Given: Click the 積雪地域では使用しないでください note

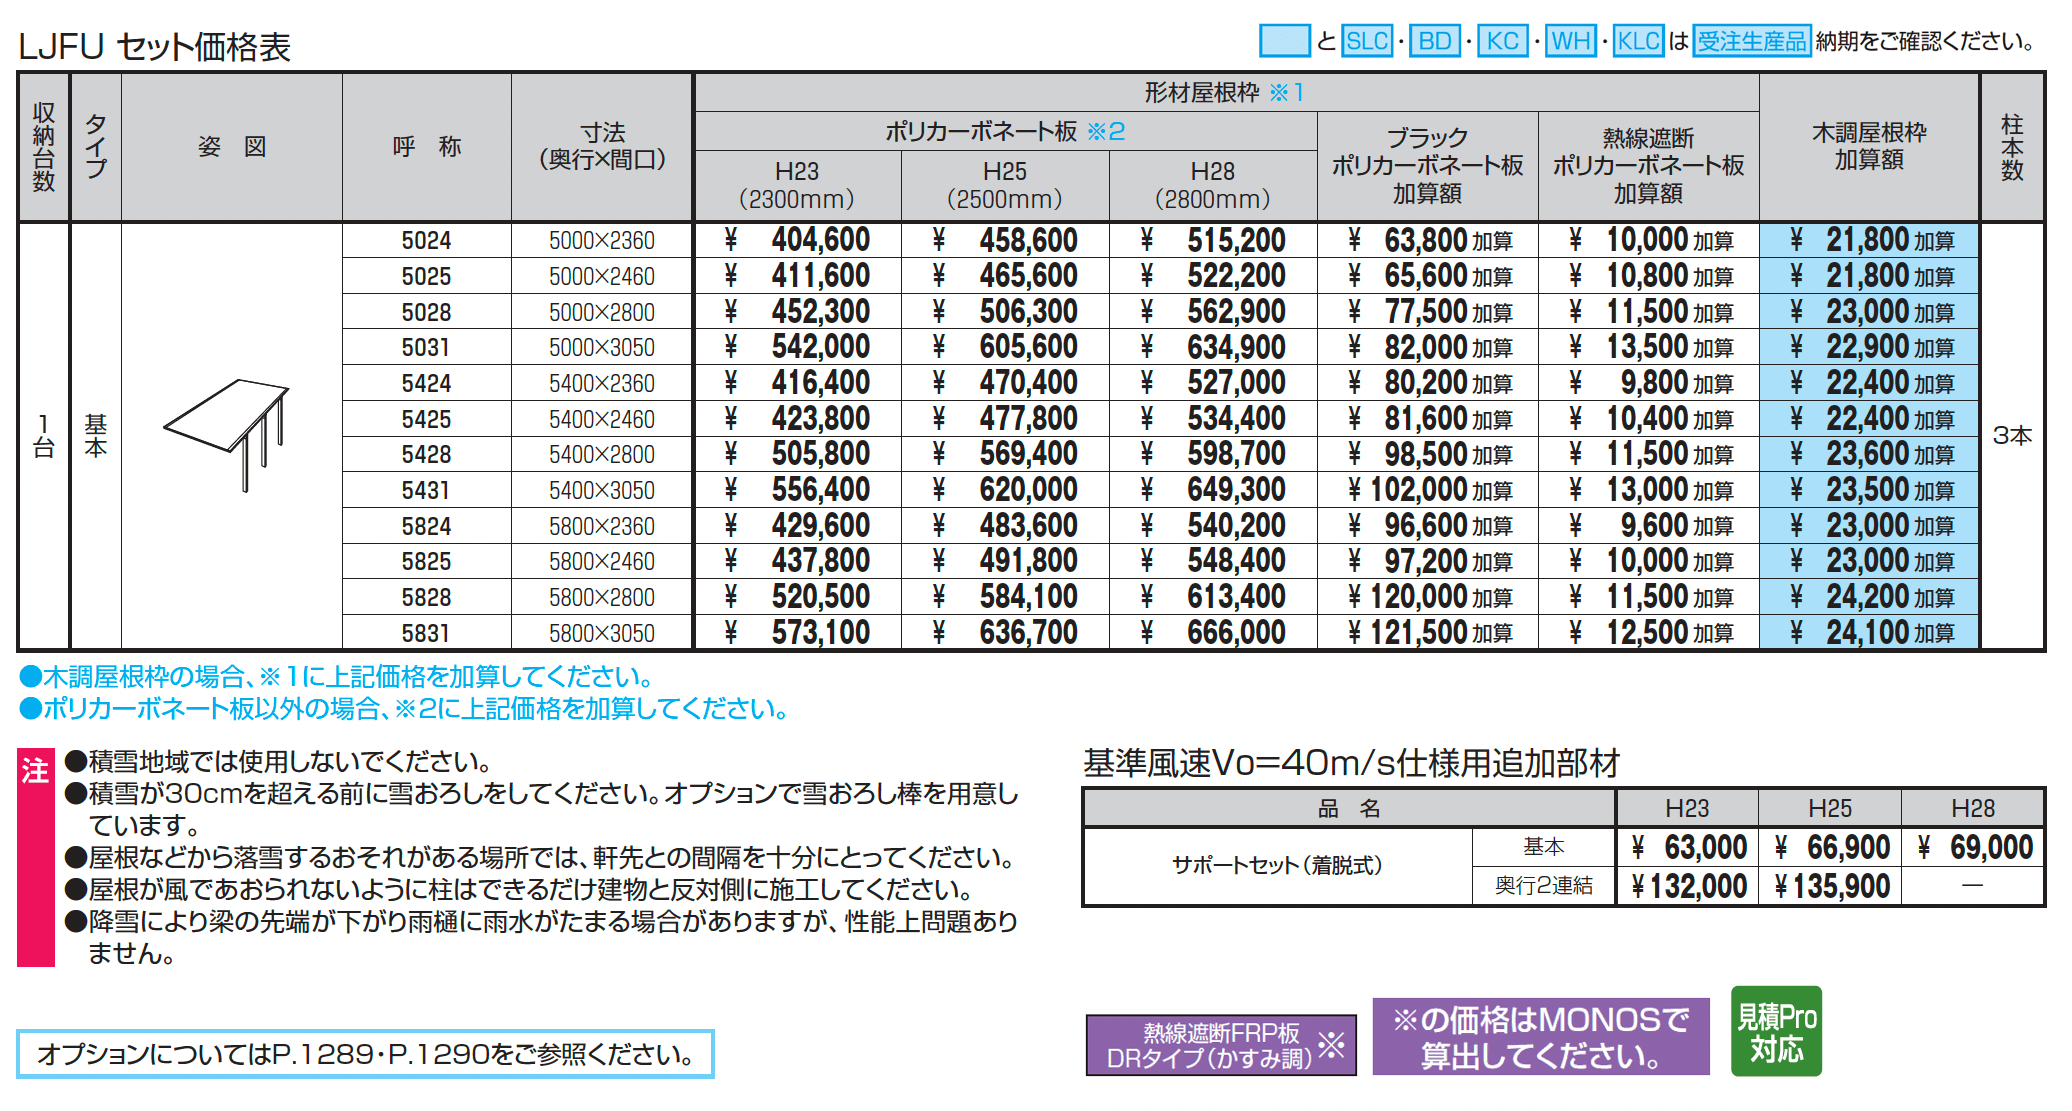Looking at the screenshot, I should pos(278,762).
